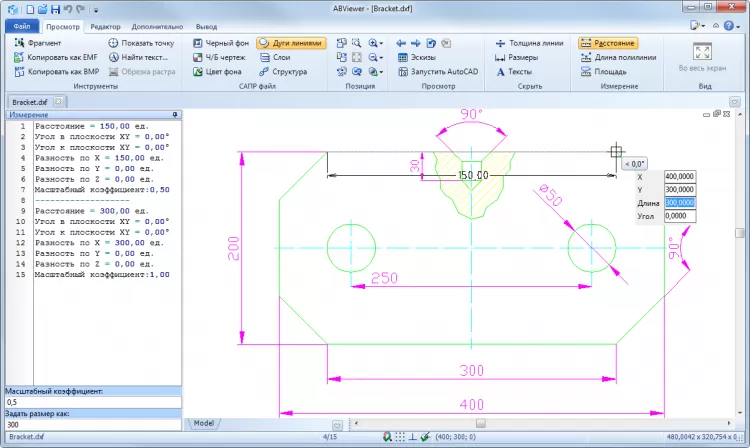Open Цвет фона color picker
The image size is (750, 448).
217,72
